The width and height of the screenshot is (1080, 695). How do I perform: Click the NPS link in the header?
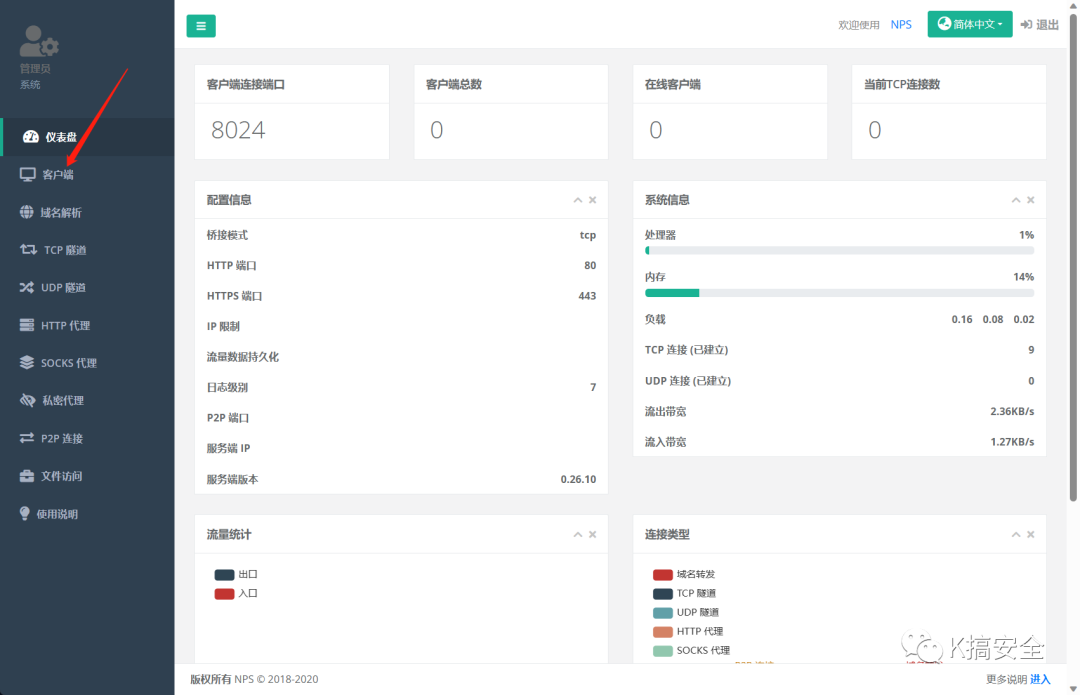pyautogui.click(x=901, y=24)
